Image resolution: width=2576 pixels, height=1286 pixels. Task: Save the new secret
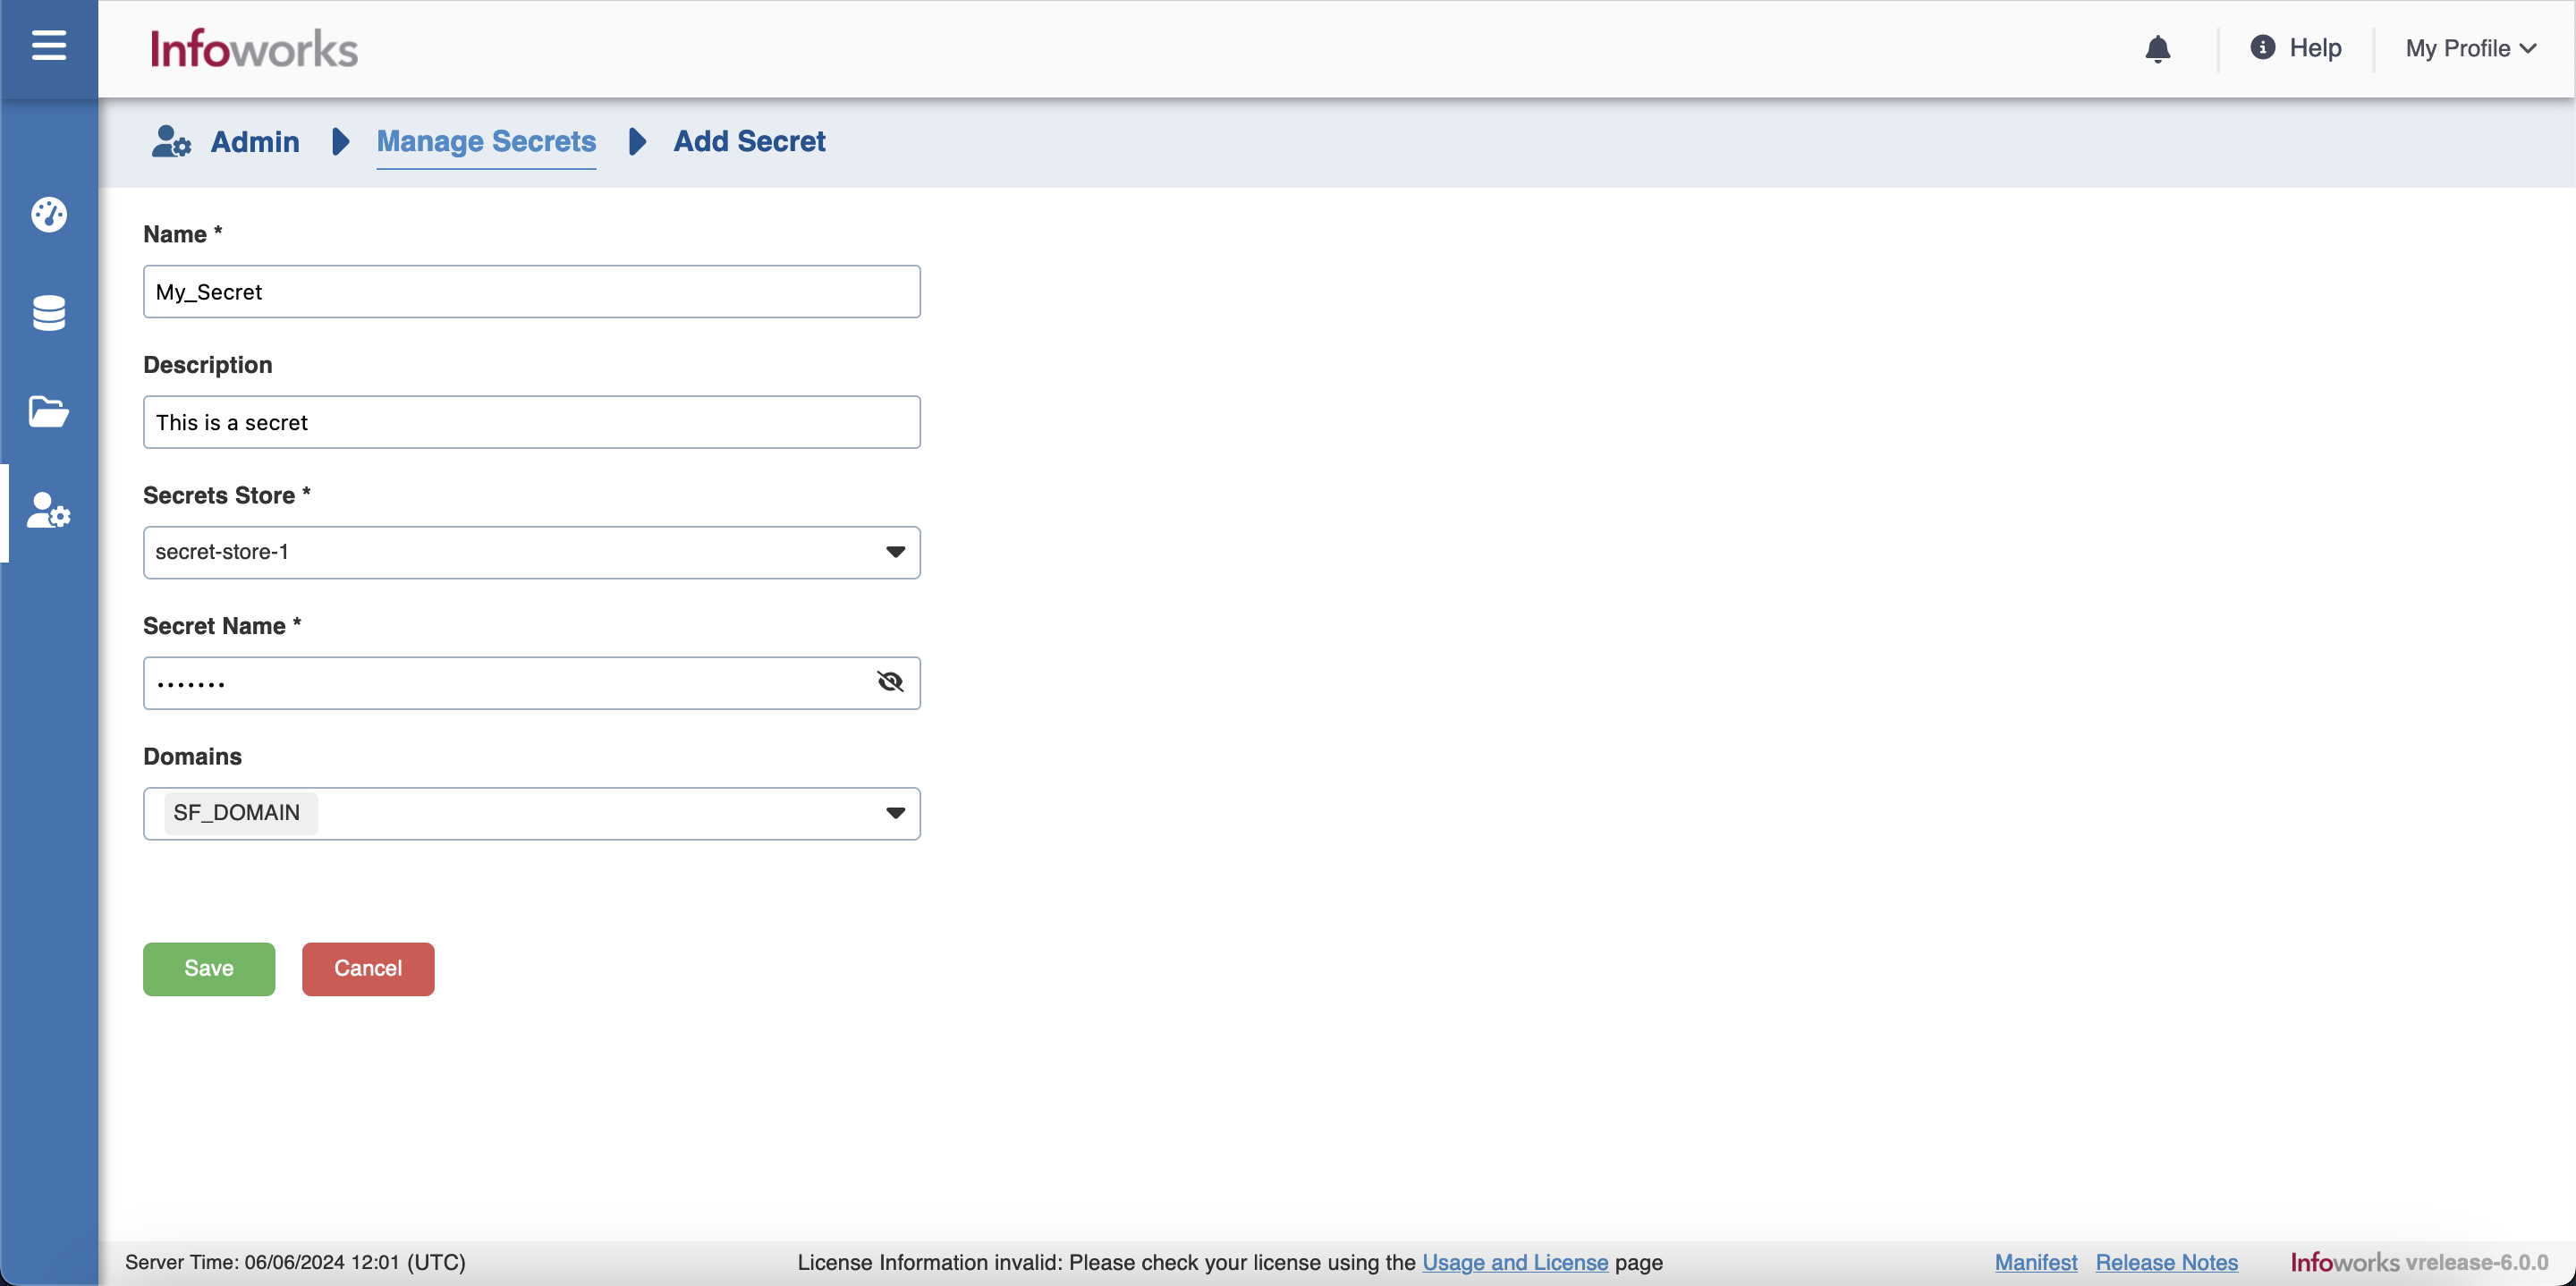(209, 968)
